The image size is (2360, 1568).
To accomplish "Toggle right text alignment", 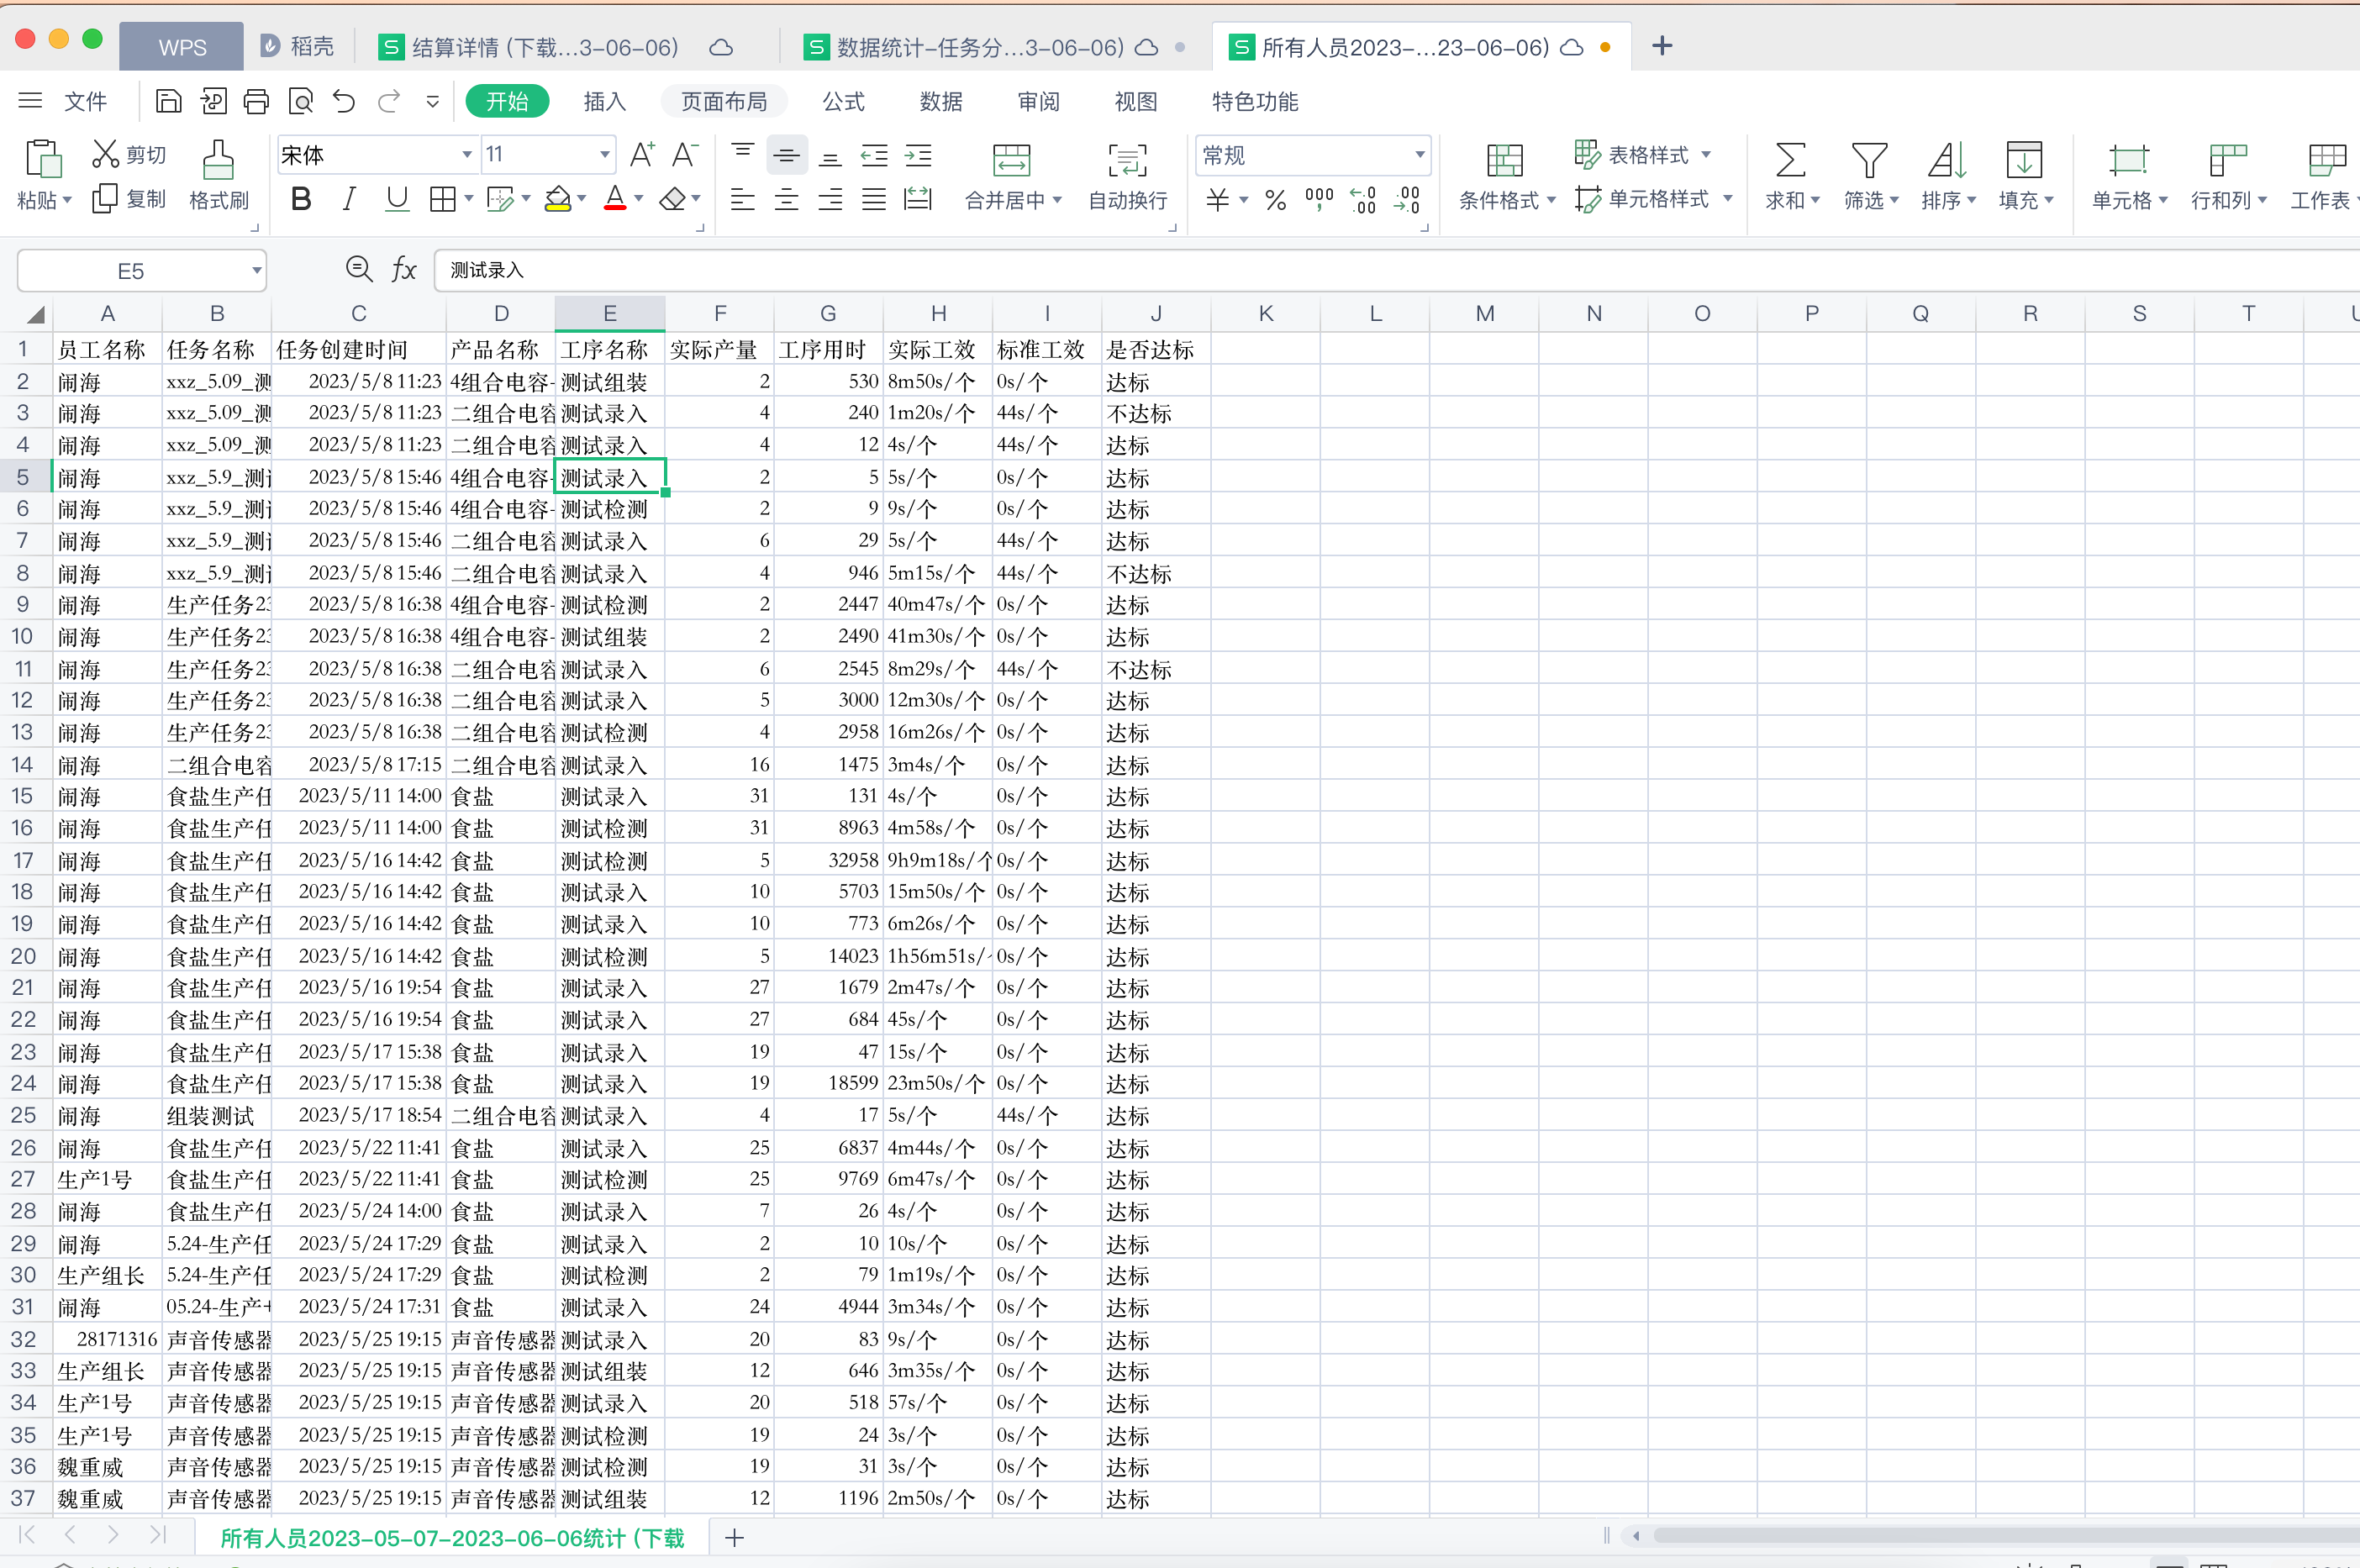I will (x=830, y=200).
